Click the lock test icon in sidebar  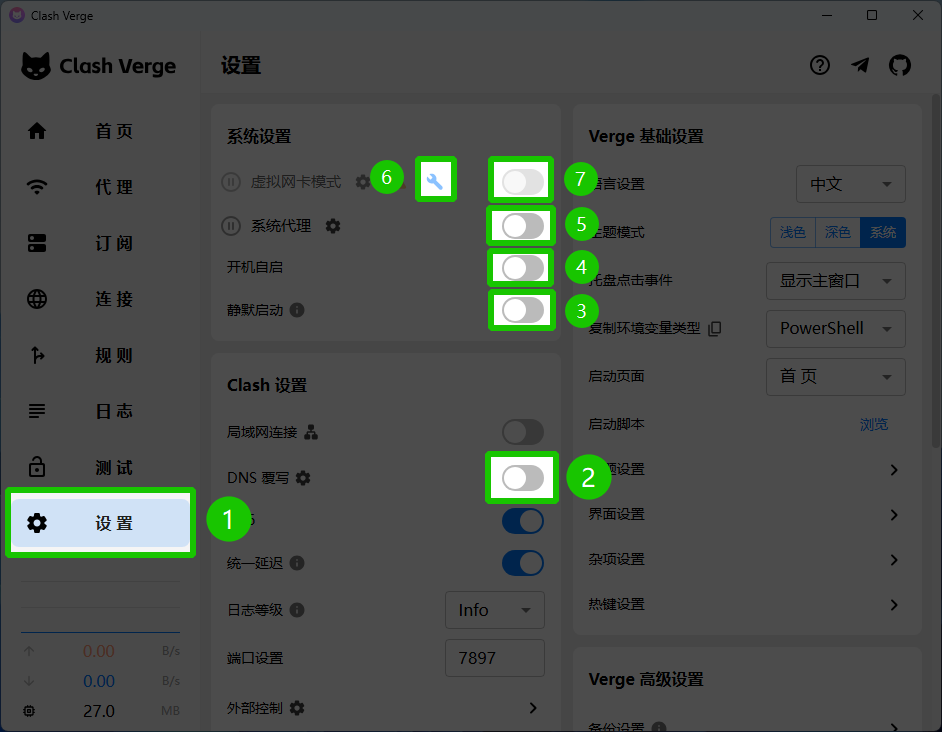(37, 467)
